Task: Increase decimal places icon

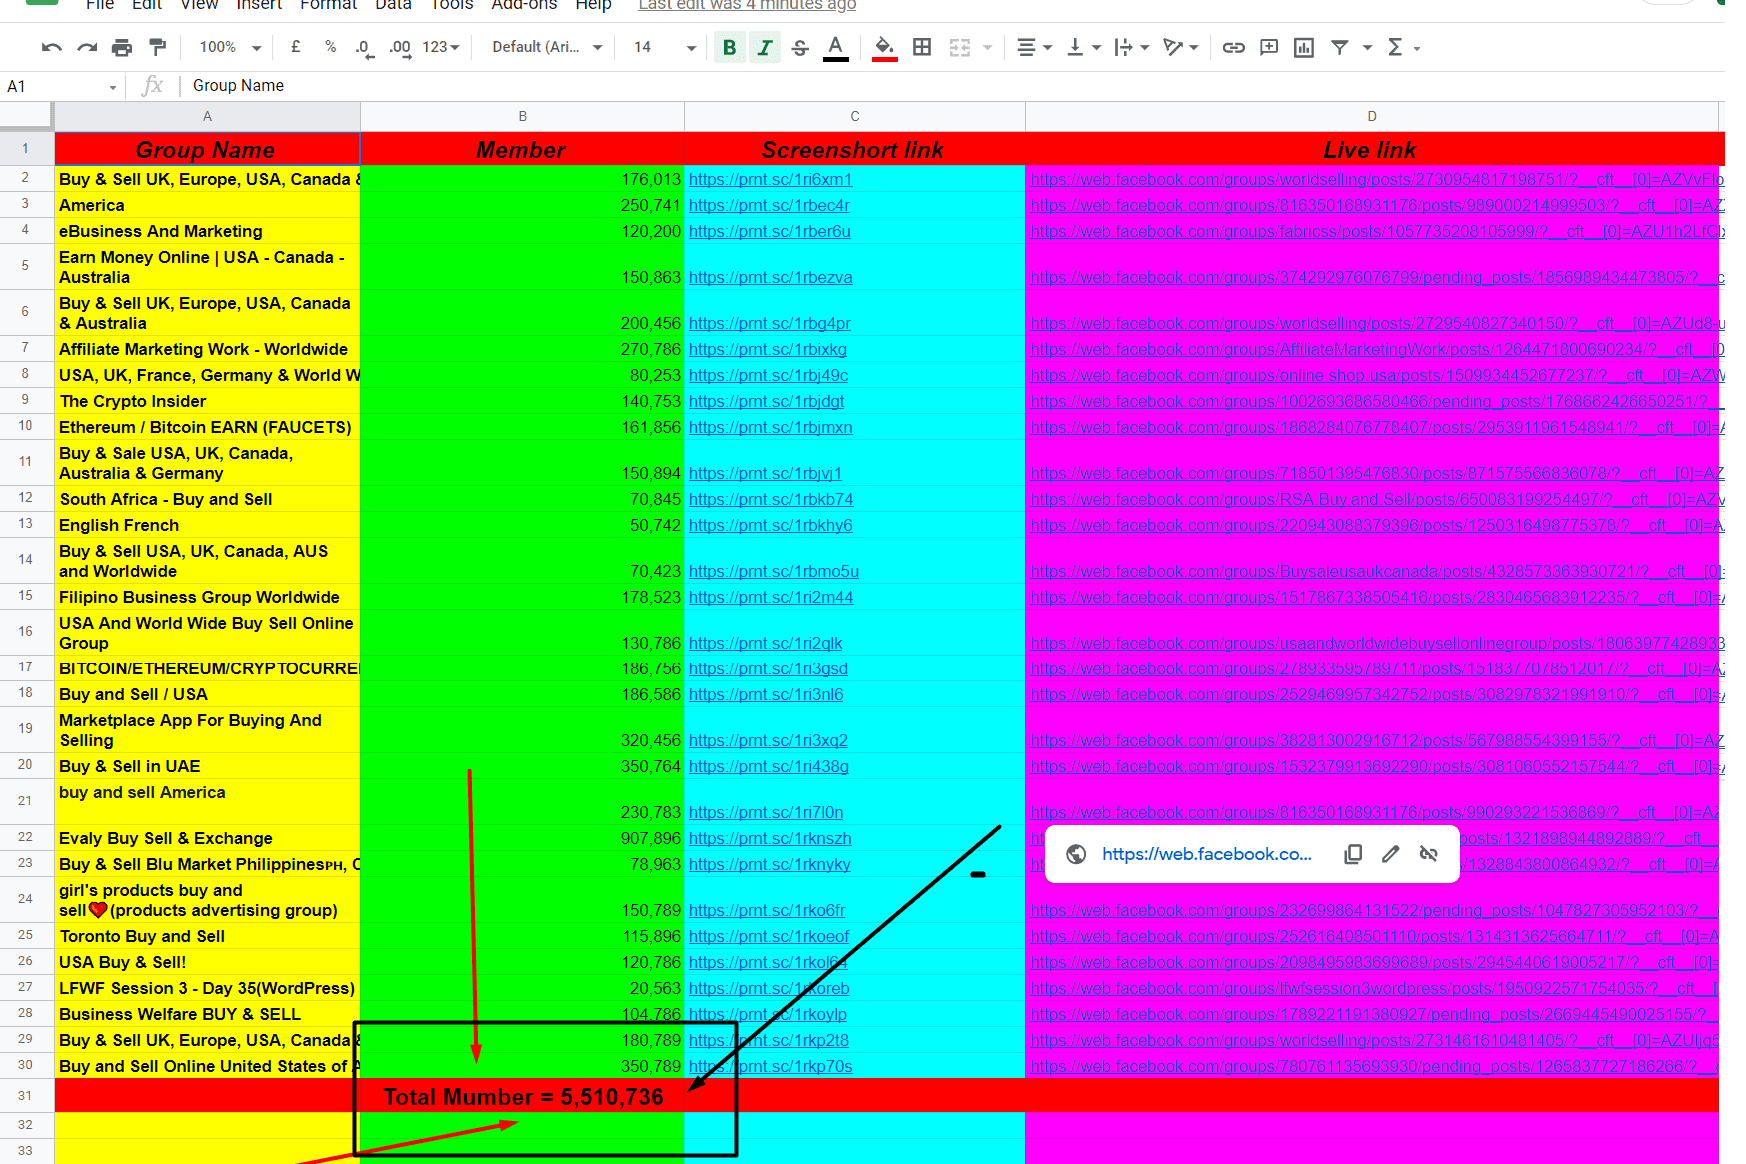Action: pos(400,47)
